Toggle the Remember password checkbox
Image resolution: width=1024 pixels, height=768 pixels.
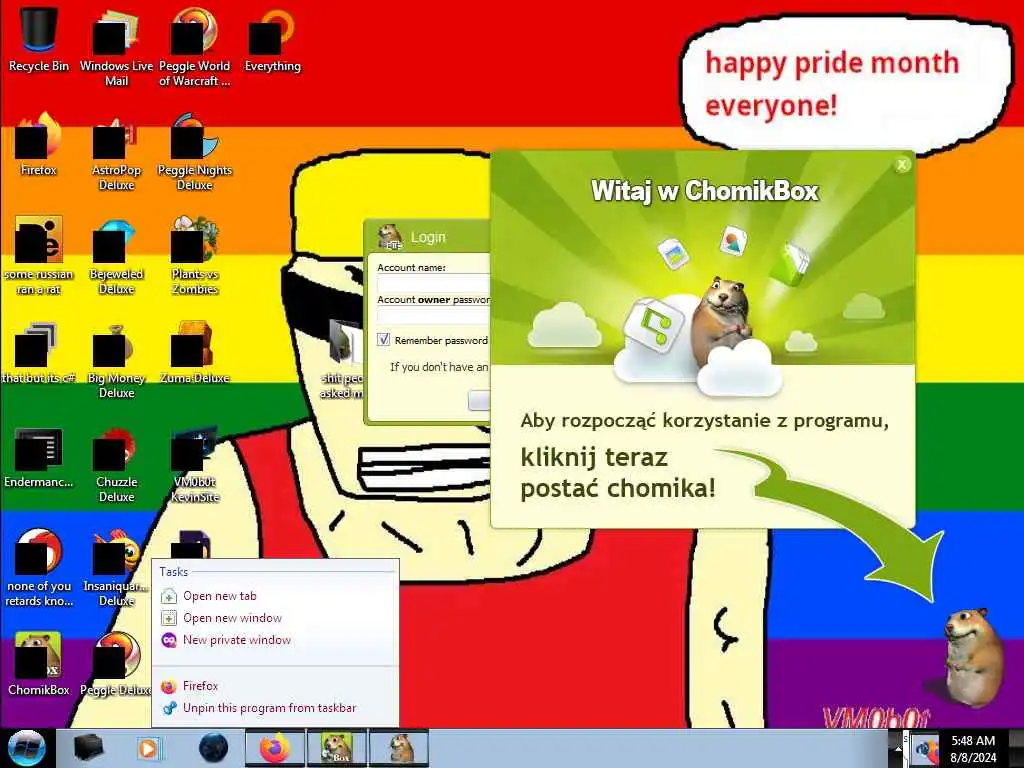[384, 340]
